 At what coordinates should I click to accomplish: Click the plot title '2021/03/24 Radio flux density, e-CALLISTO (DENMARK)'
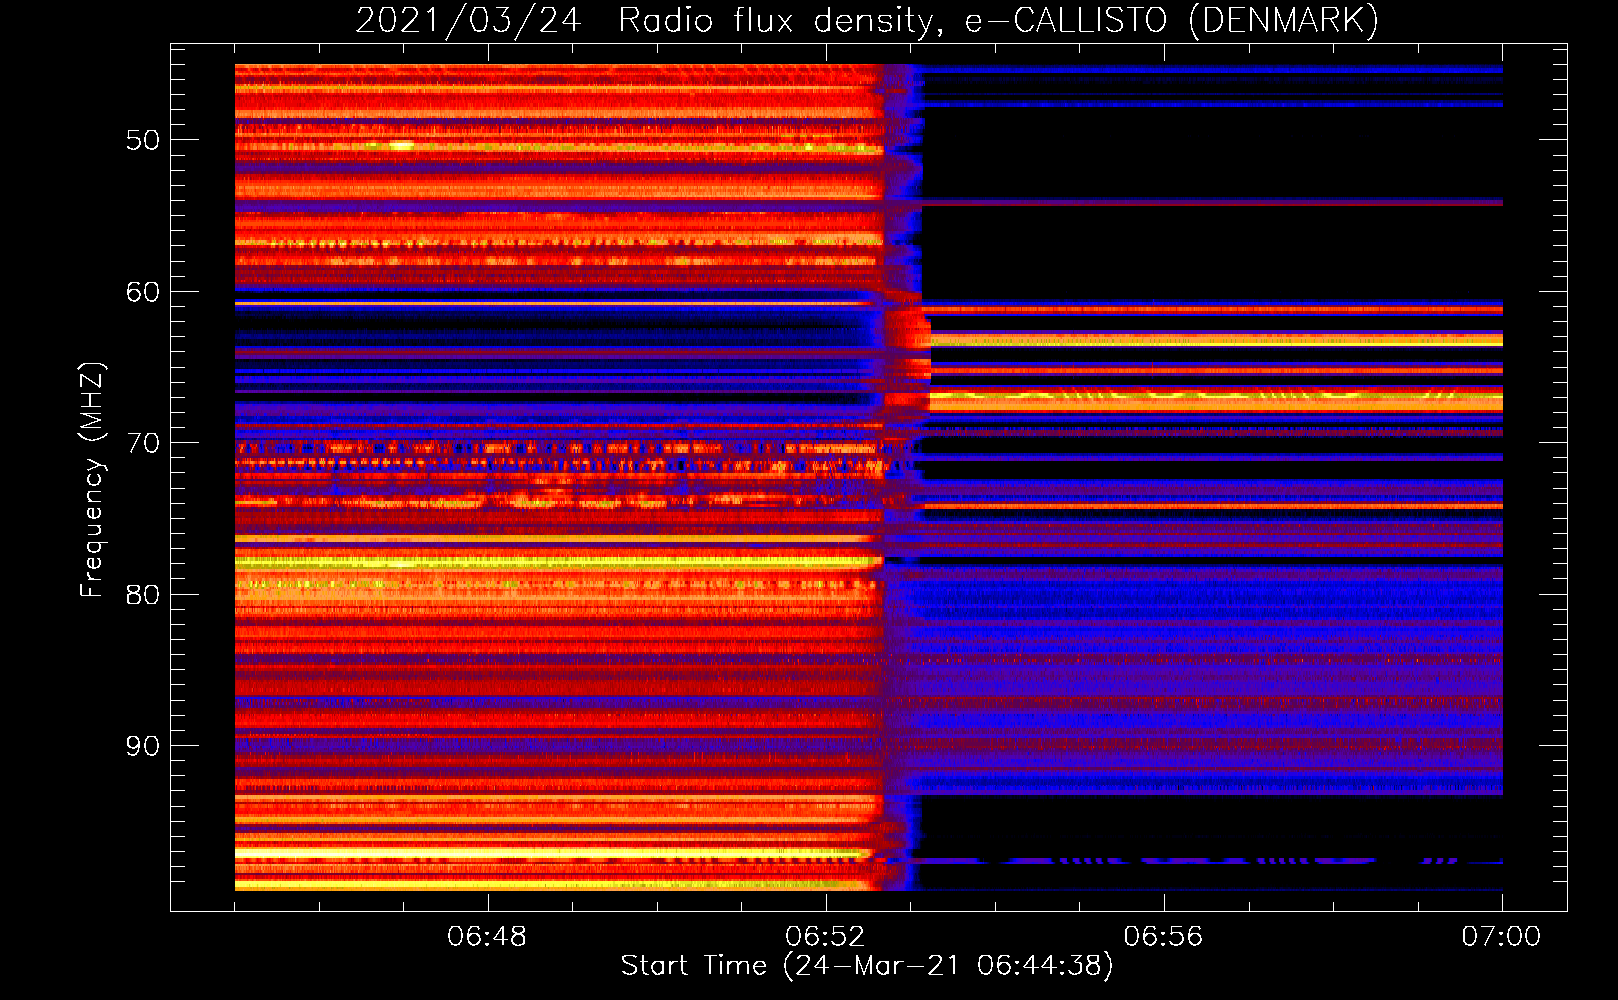[x=867, y=21]
